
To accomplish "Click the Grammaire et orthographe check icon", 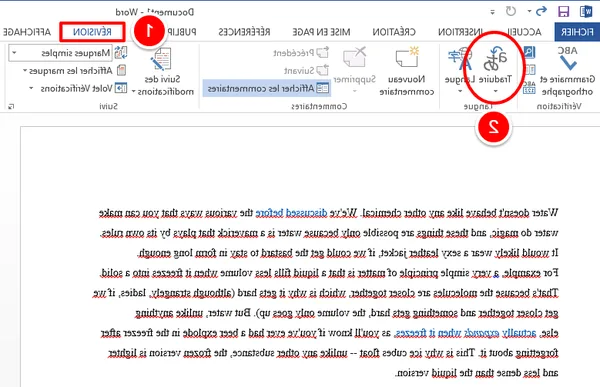I will [568, 59].
